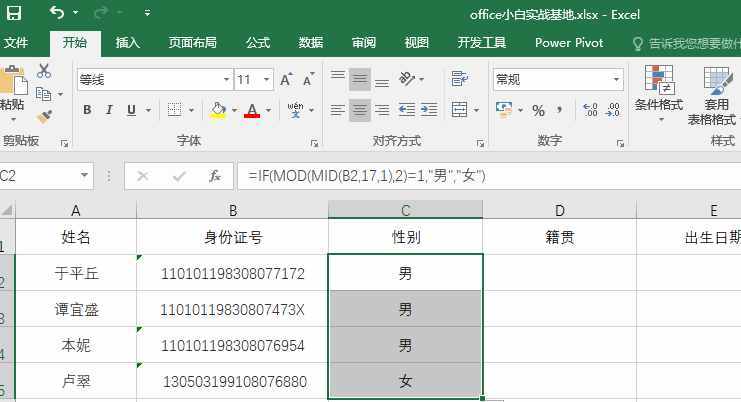Image resolution: width=741 pixels, height=402 pixels.
Task: Open the 文件 menu
Action: (x=16, y=43)
